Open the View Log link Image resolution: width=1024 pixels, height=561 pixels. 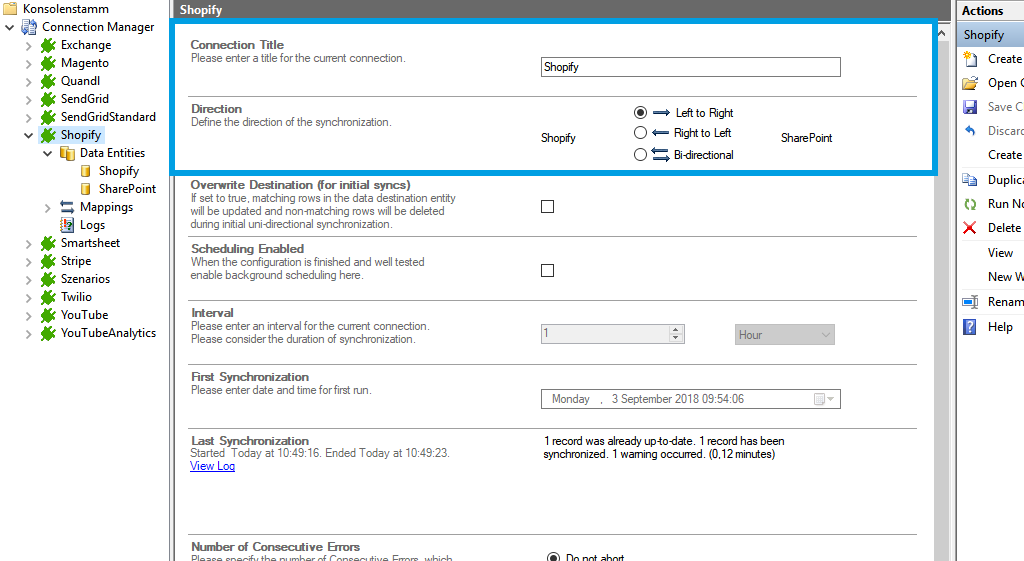[x=212, y=466]
